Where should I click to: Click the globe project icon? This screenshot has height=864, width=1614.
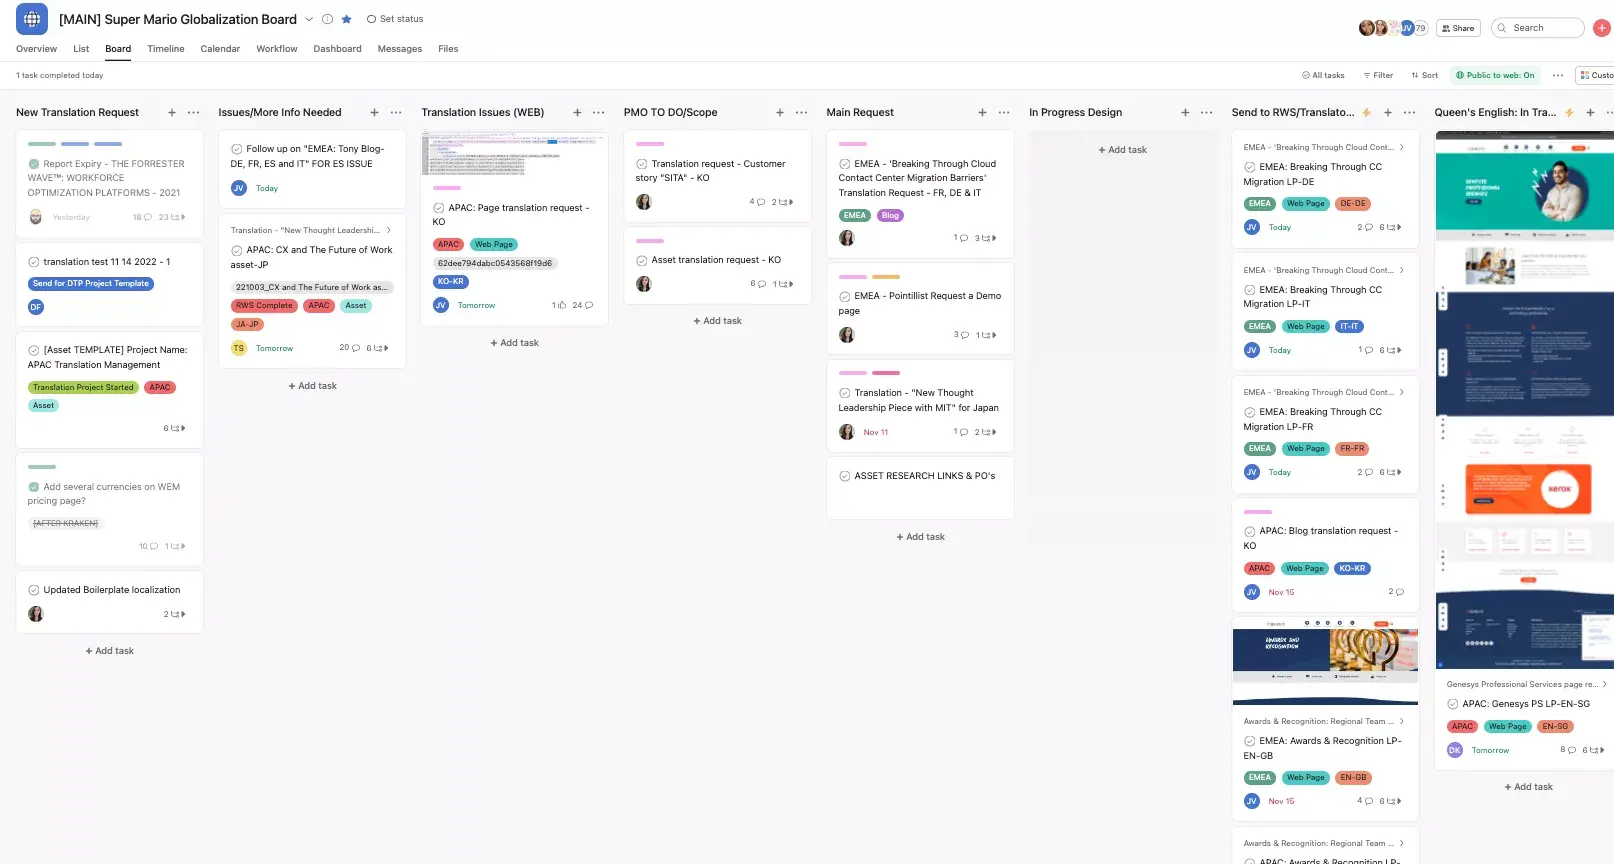coord(32,19)
